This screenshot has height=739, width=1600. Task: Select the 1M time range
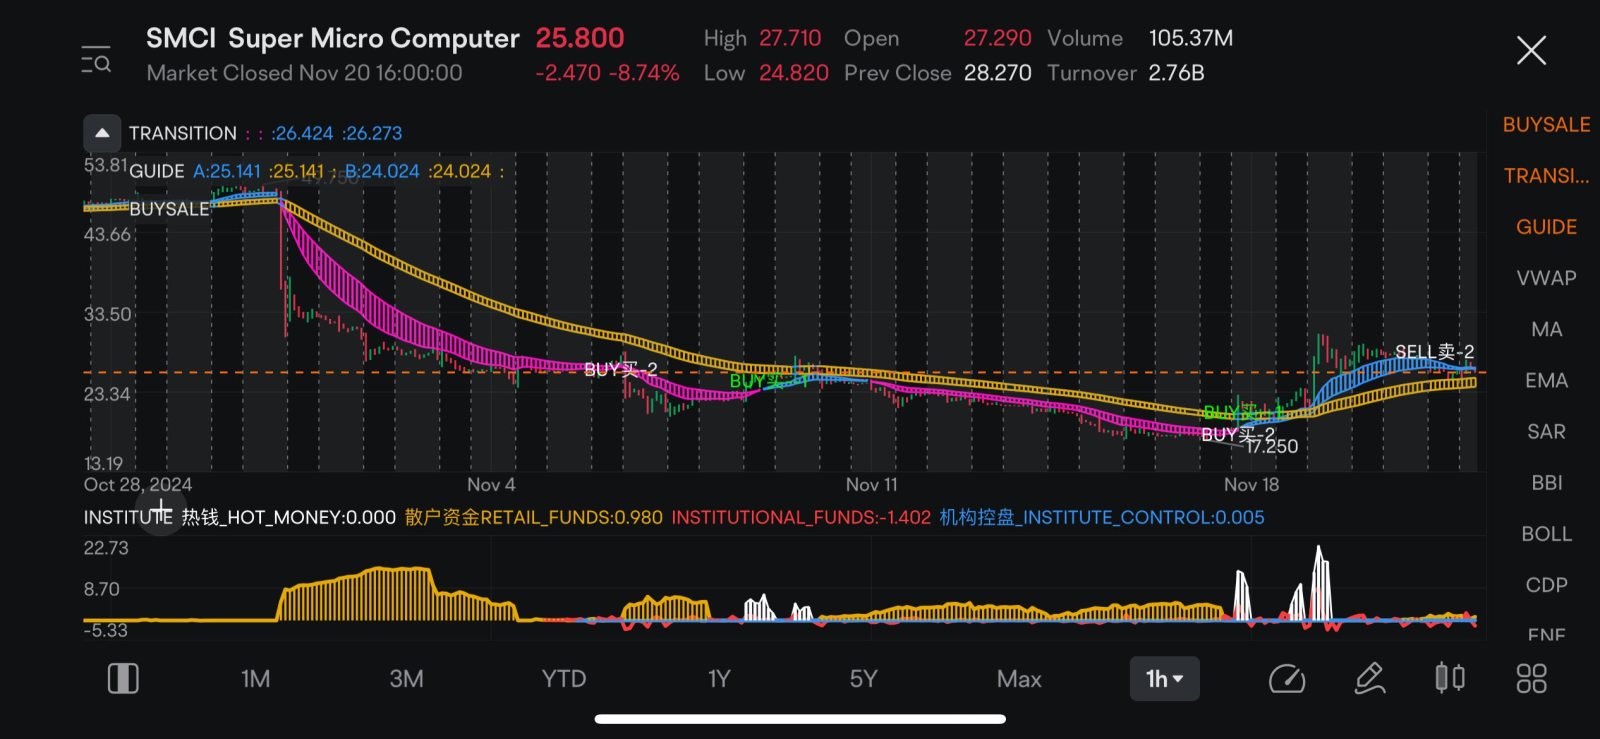[x=255, y=679]
